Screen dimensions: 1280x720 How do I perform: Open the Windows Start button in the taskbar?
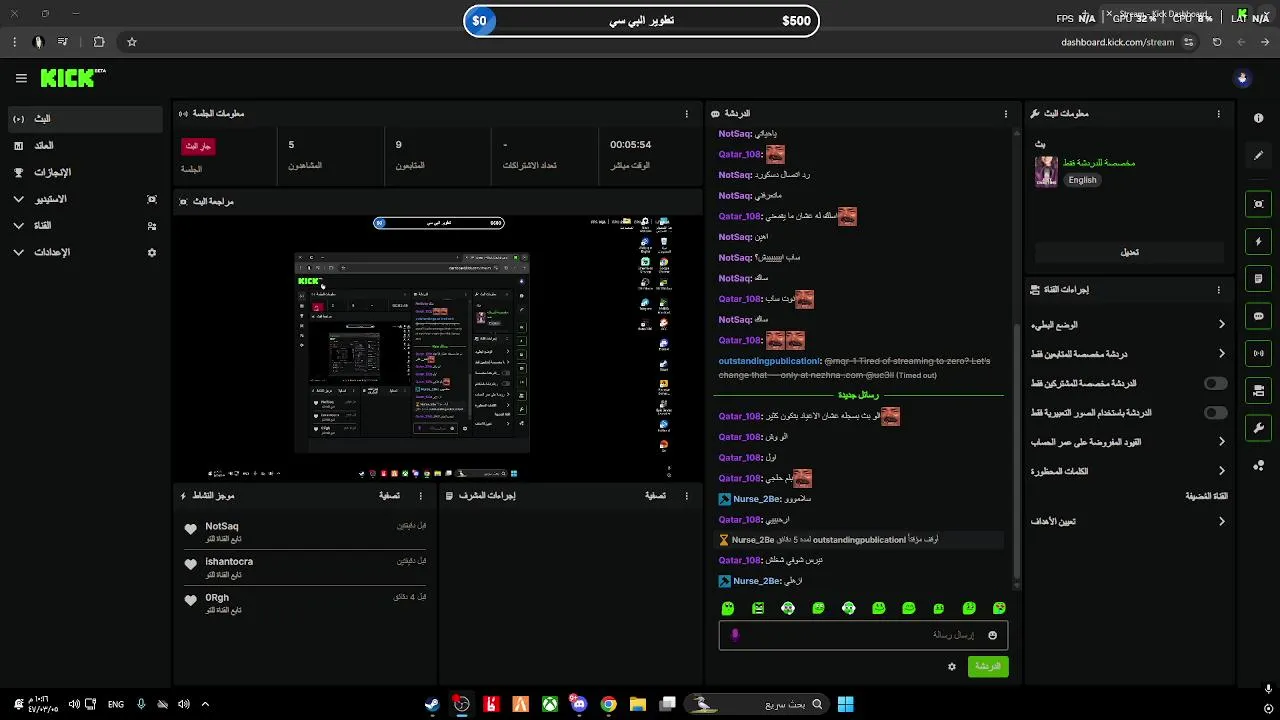(846, 704)
